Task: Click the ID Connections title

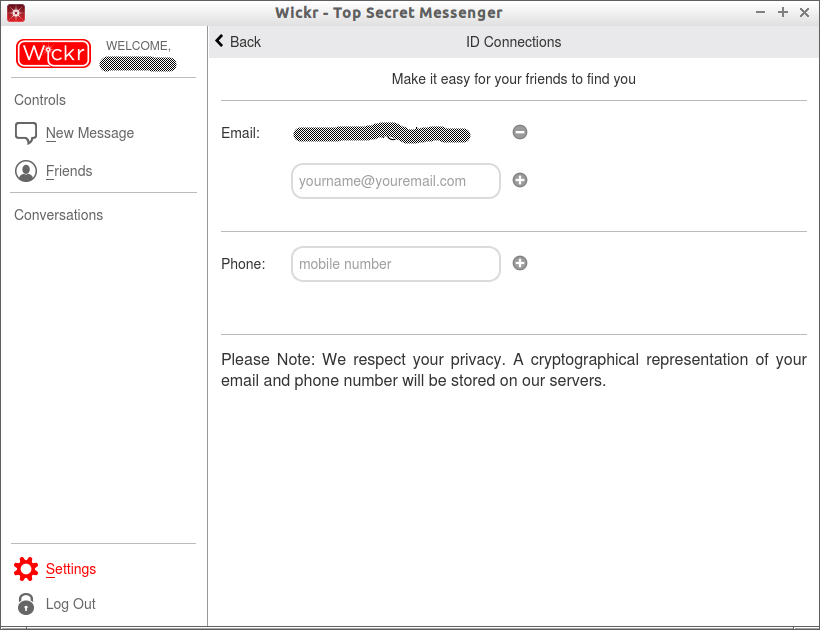Action: 514,42
